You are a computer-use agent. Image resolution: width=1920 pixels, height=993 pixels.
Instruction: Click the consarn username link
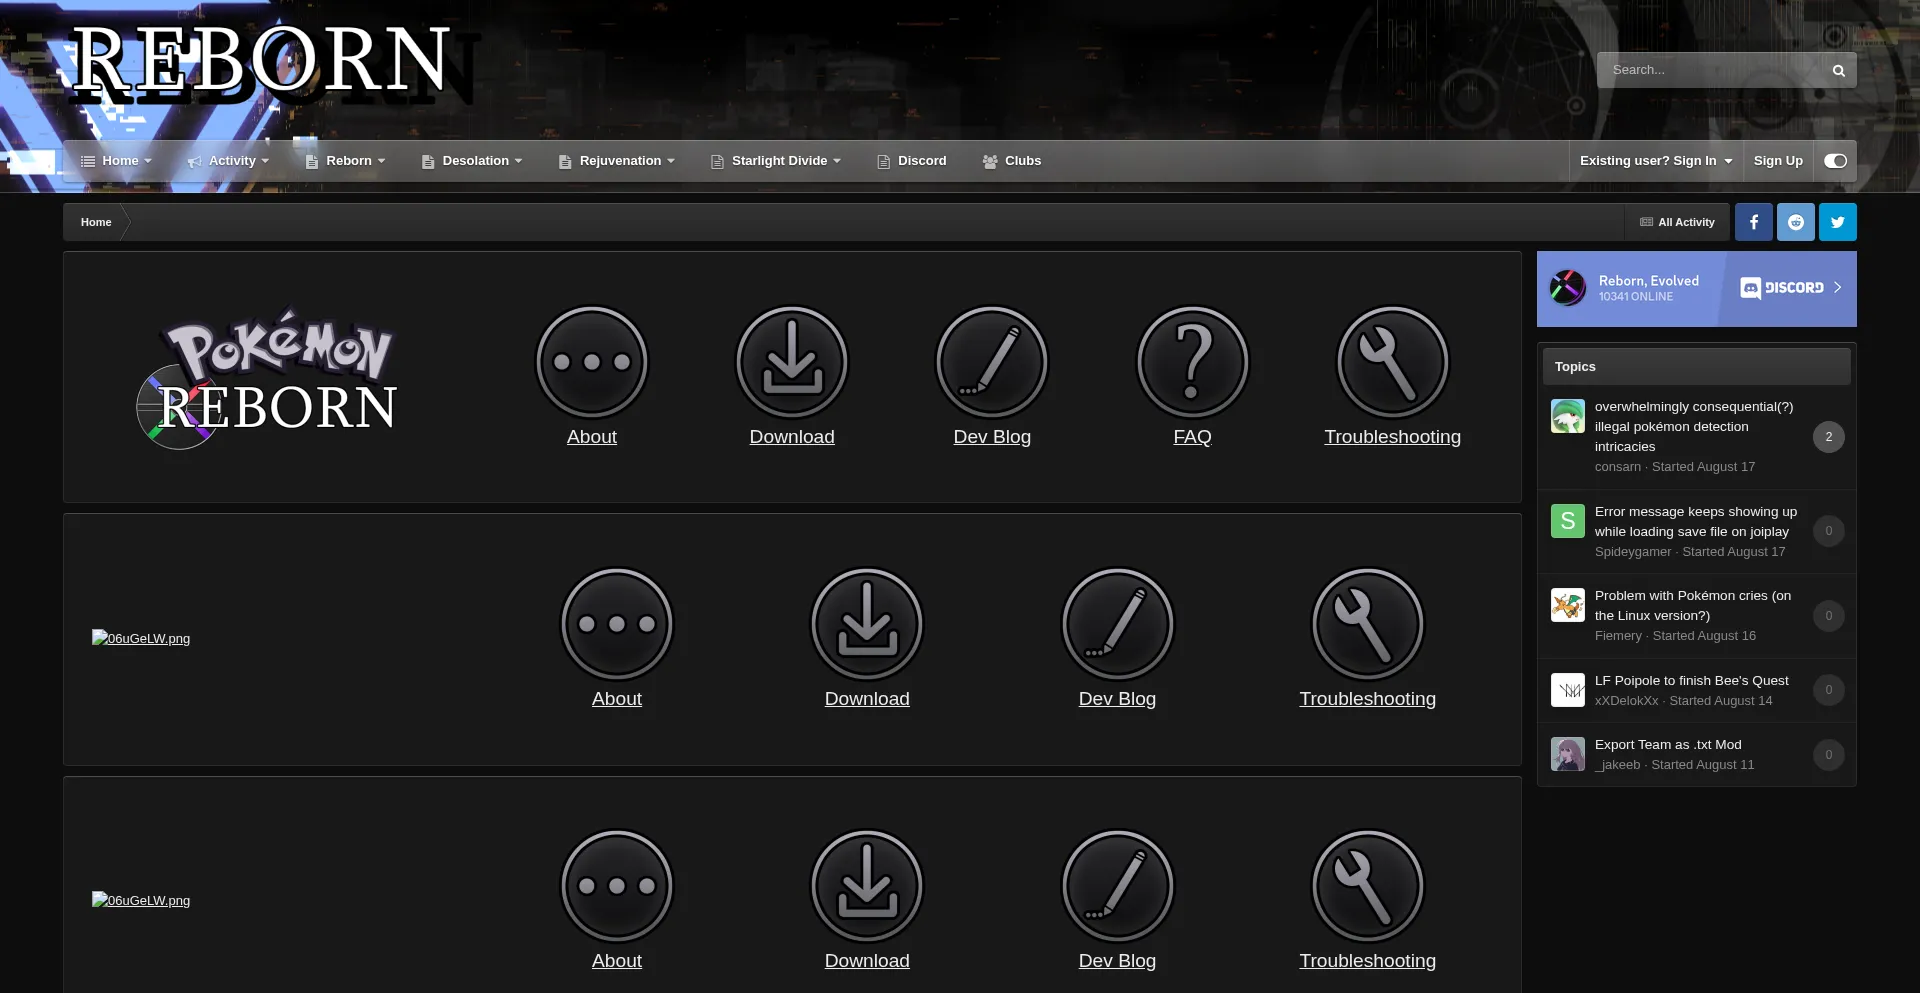pos(1618,467)
